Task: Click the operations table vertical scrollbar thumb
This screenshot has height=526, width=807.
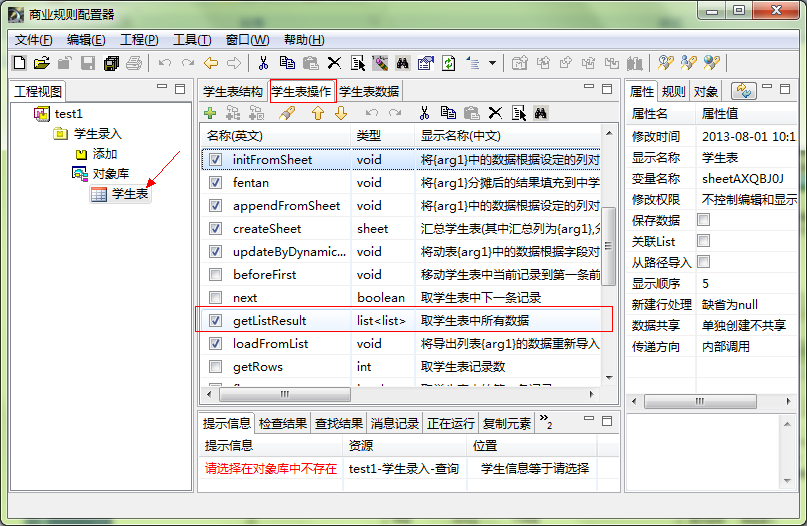Action: tap(608, 246)
